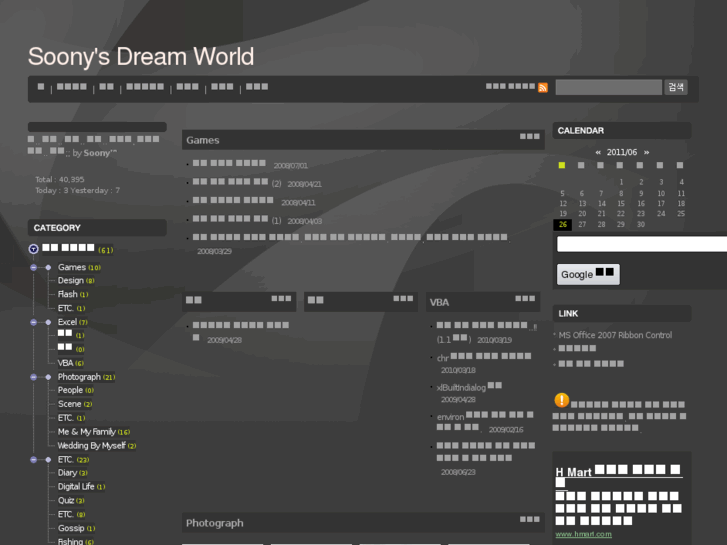Open the Wedding By Myself category
Image resolution: width=727 pixels, height=545 pixels.
tap(91, 446)
